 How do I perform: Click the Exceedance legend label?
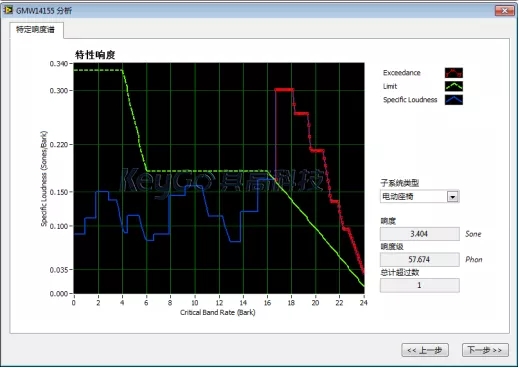click(x=402, y=73)
